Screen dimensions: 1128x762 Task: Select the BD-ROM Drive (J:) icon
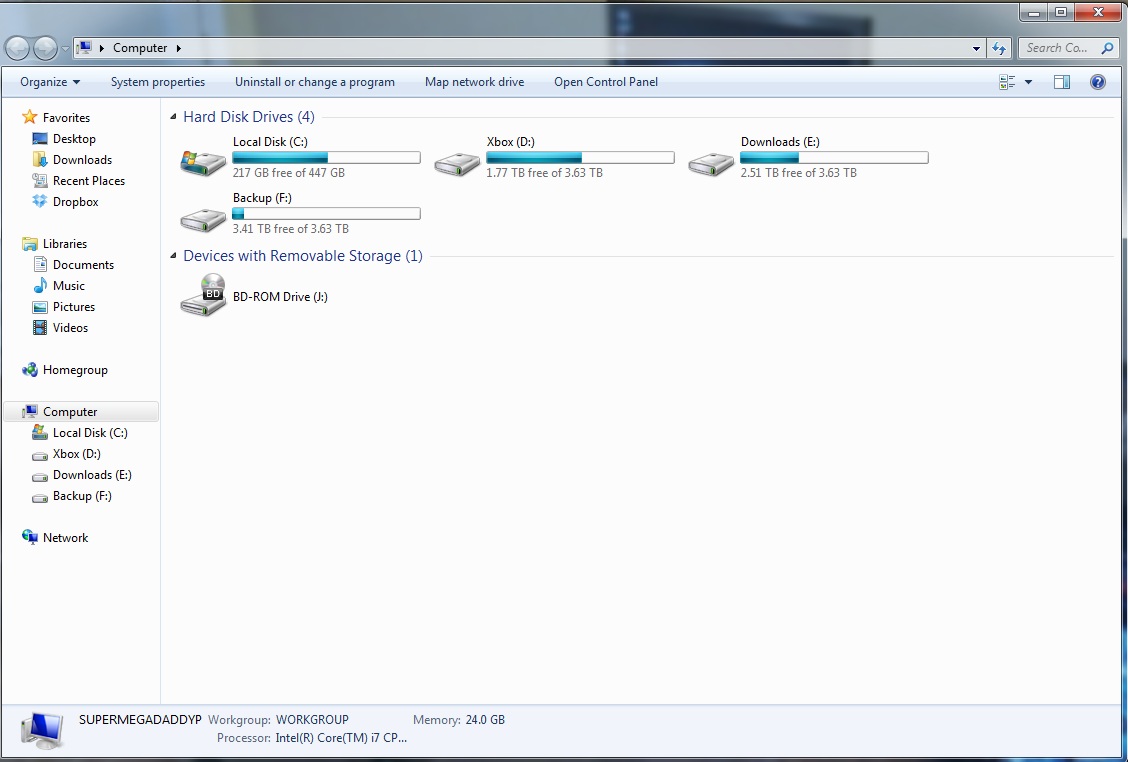(203, 295)
